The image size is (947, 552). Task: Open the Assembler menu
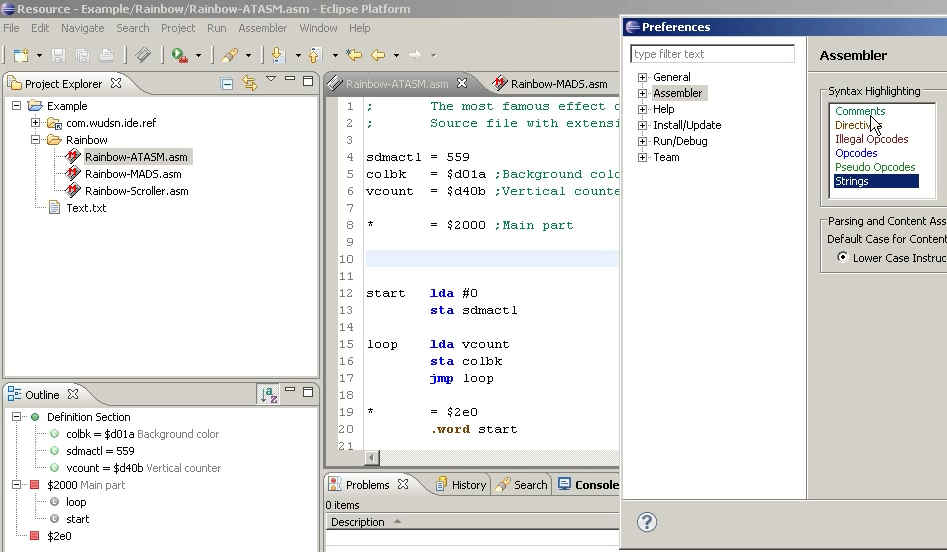coord(263,28)
